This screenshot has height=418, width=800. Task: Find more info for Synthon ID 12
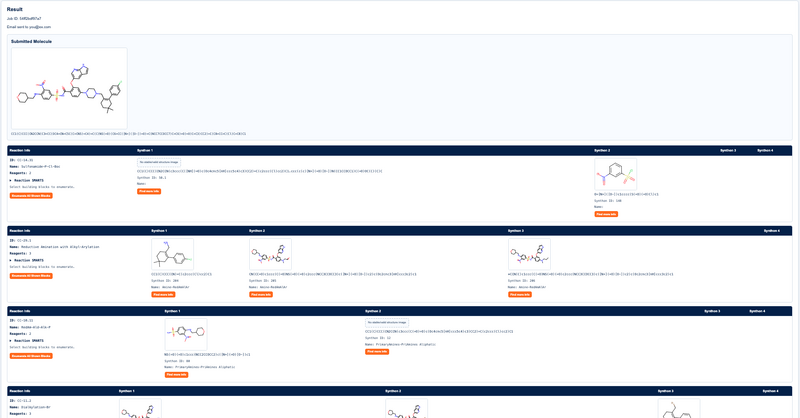pyautogui.click(x=377, y=352)
